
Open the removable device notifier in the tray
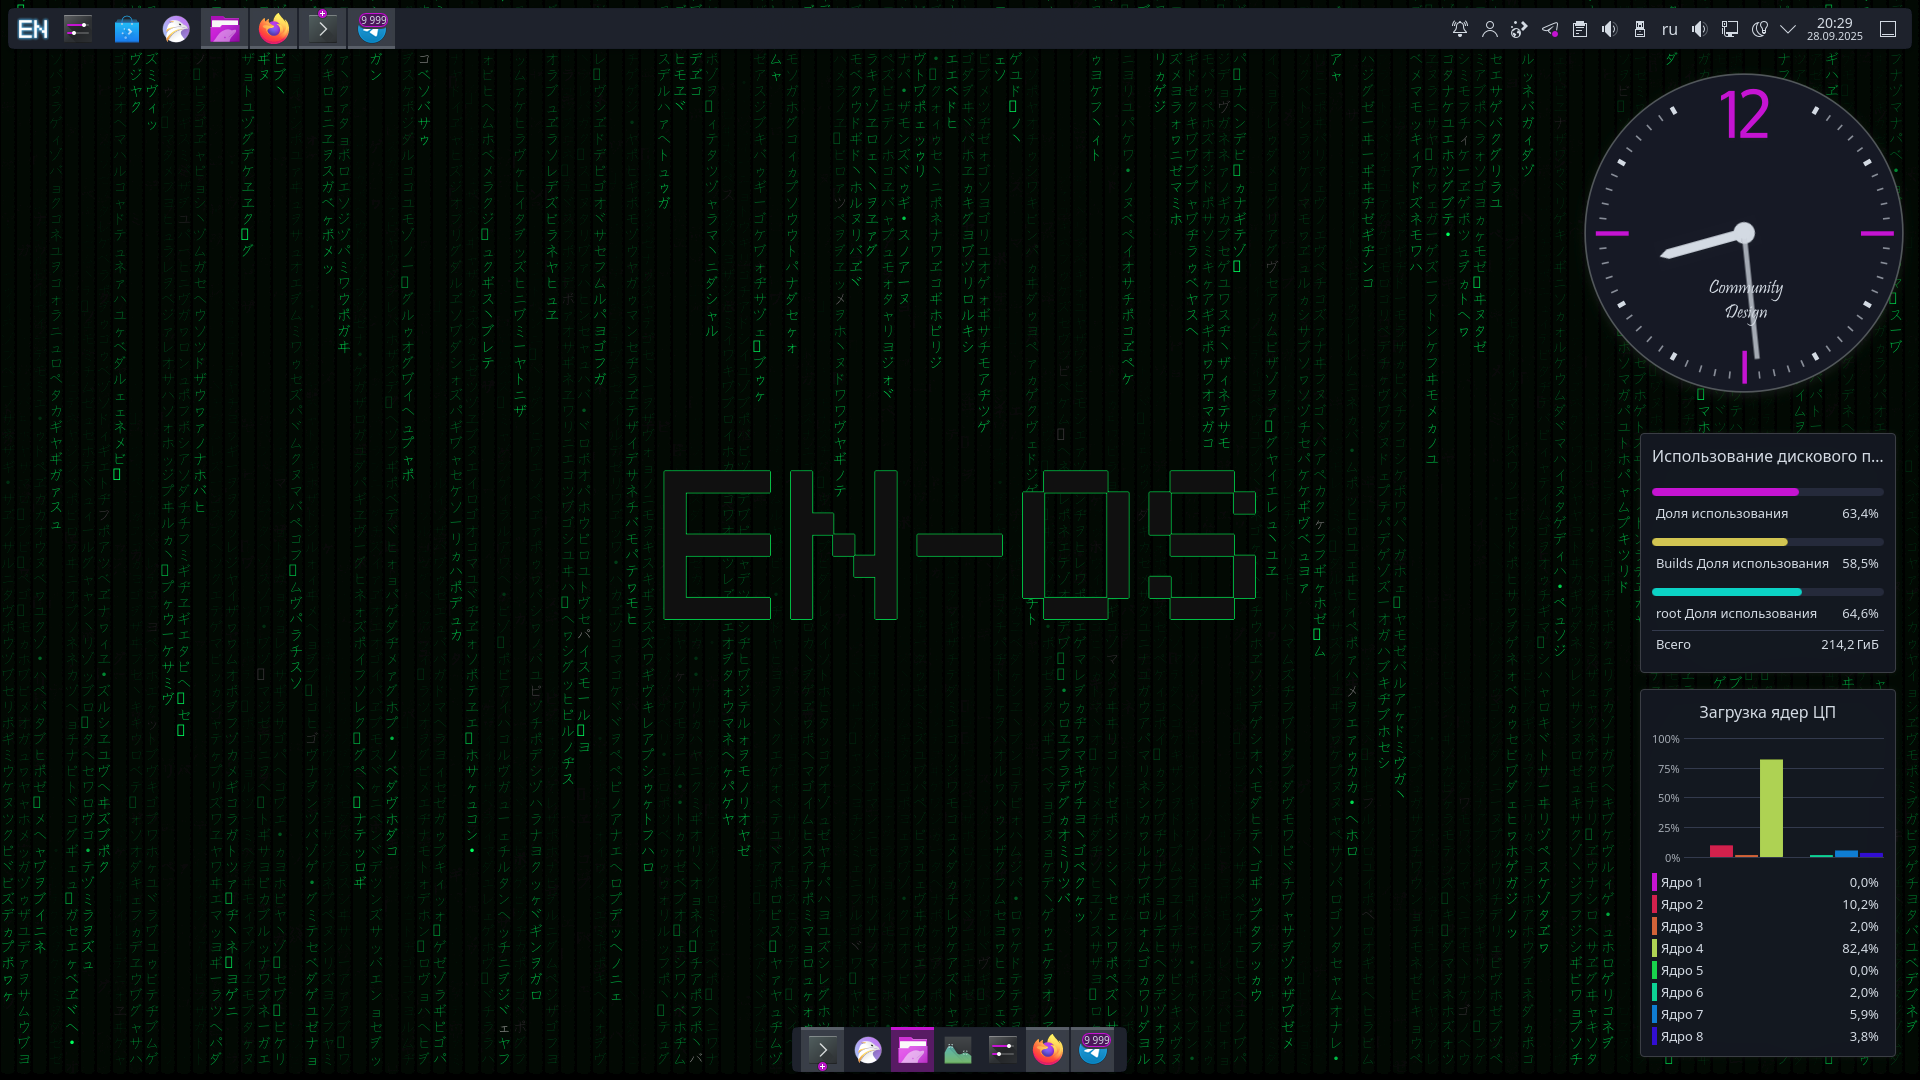tap(1640, 29)
